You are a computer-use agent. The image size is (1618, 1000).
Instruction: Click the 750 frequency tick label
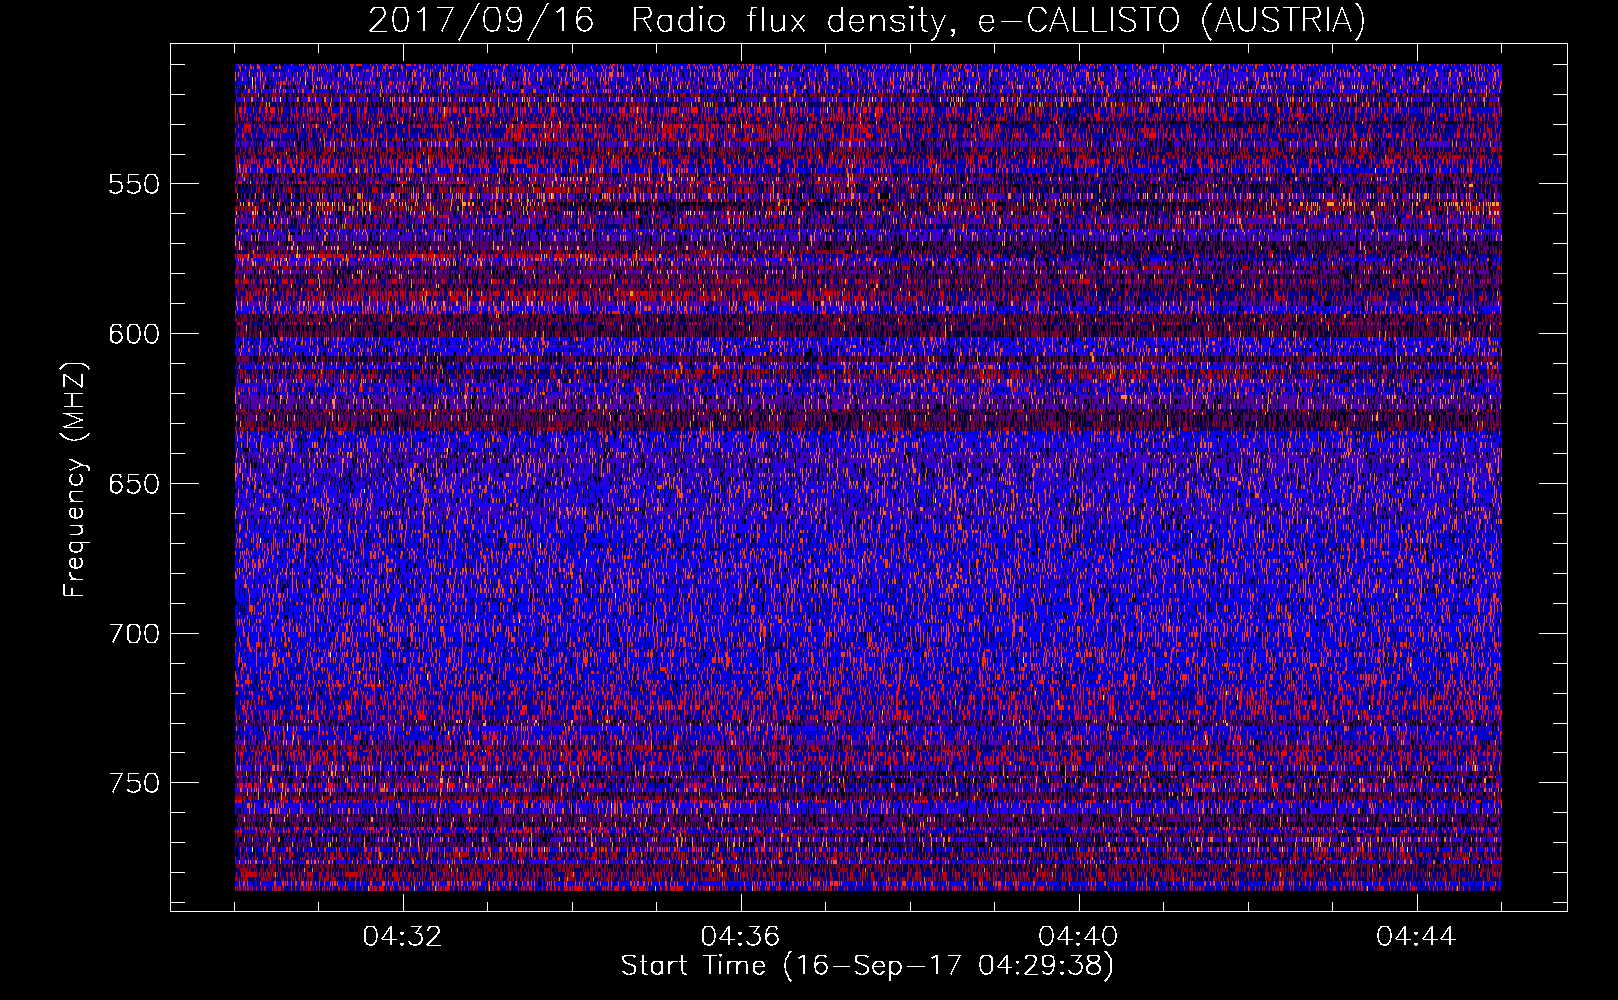(x=134, y=783)
